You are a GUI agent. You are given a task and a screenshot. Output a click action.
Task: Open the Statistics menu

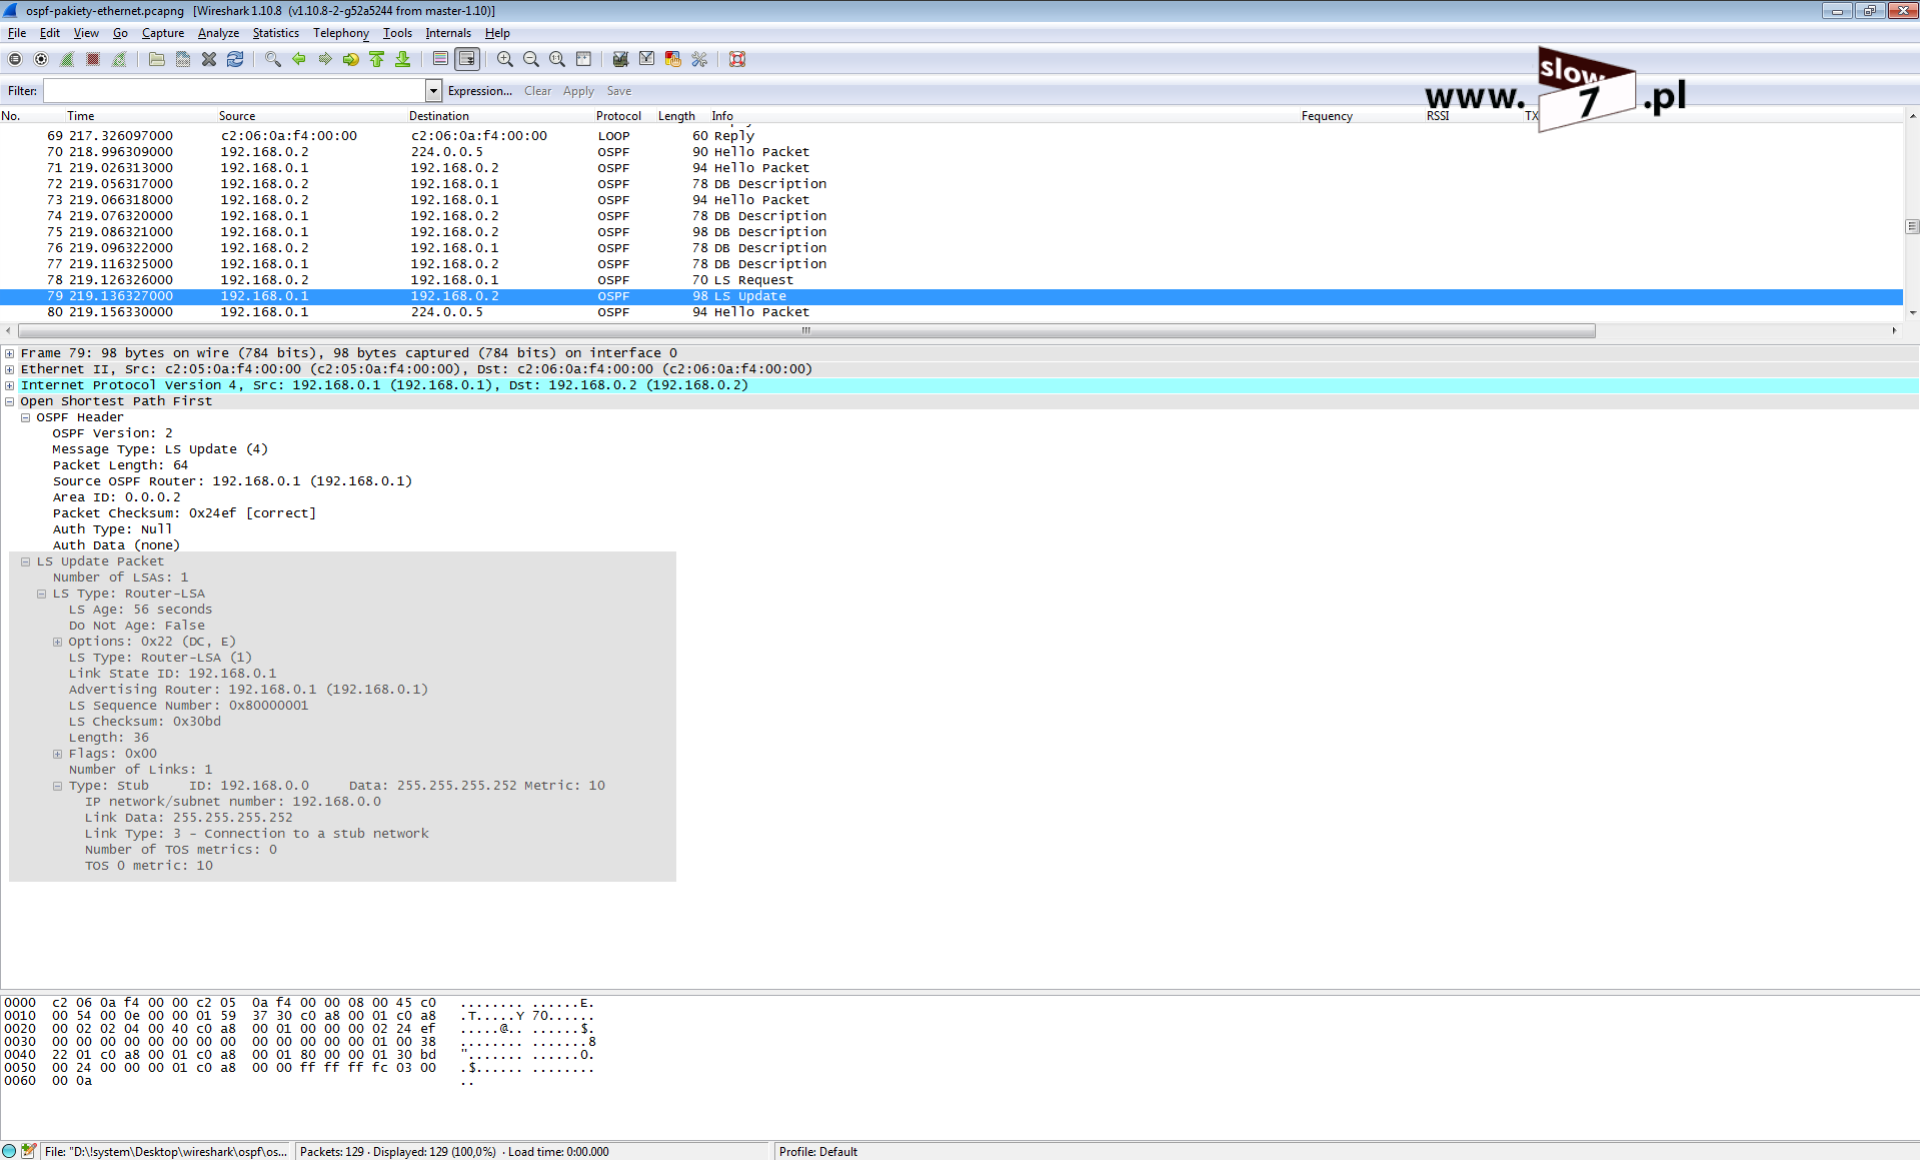point(275,33)
